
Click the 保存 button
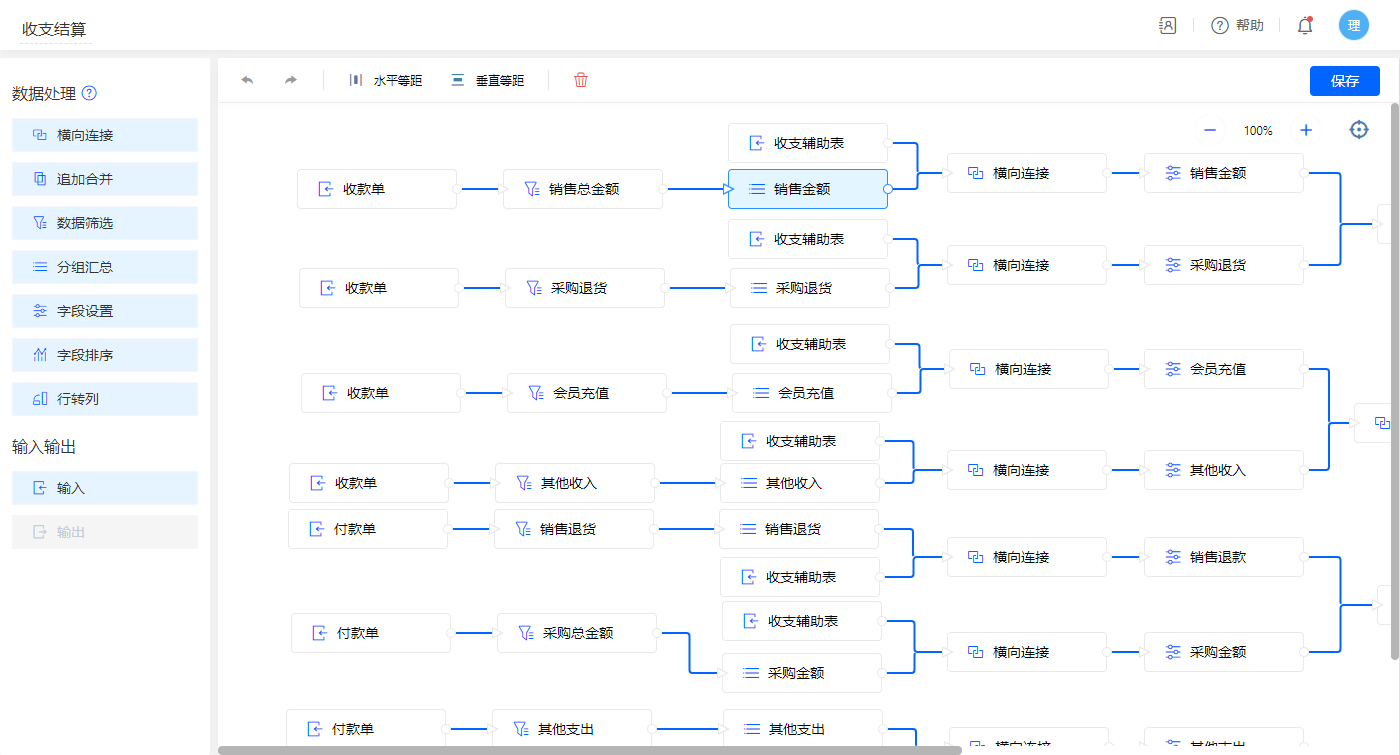(x=1344, y=81)
